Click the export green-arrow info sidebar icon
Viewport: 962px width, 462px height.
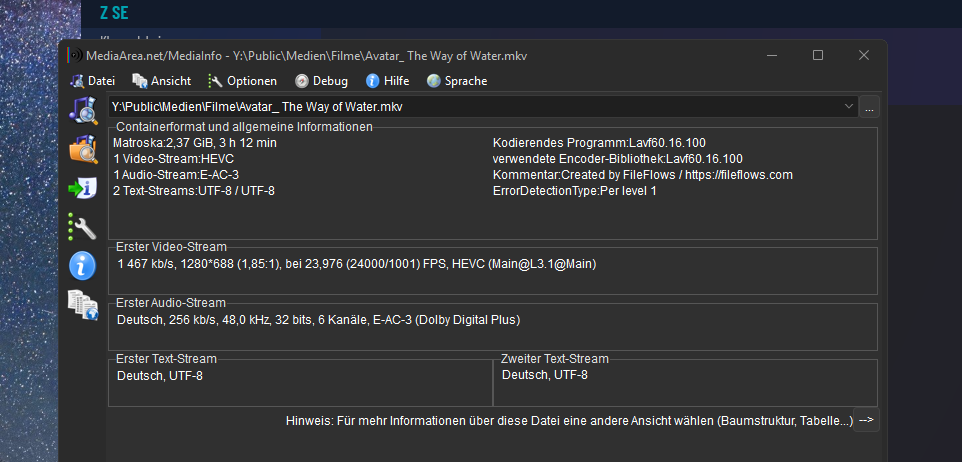point(83,188)
